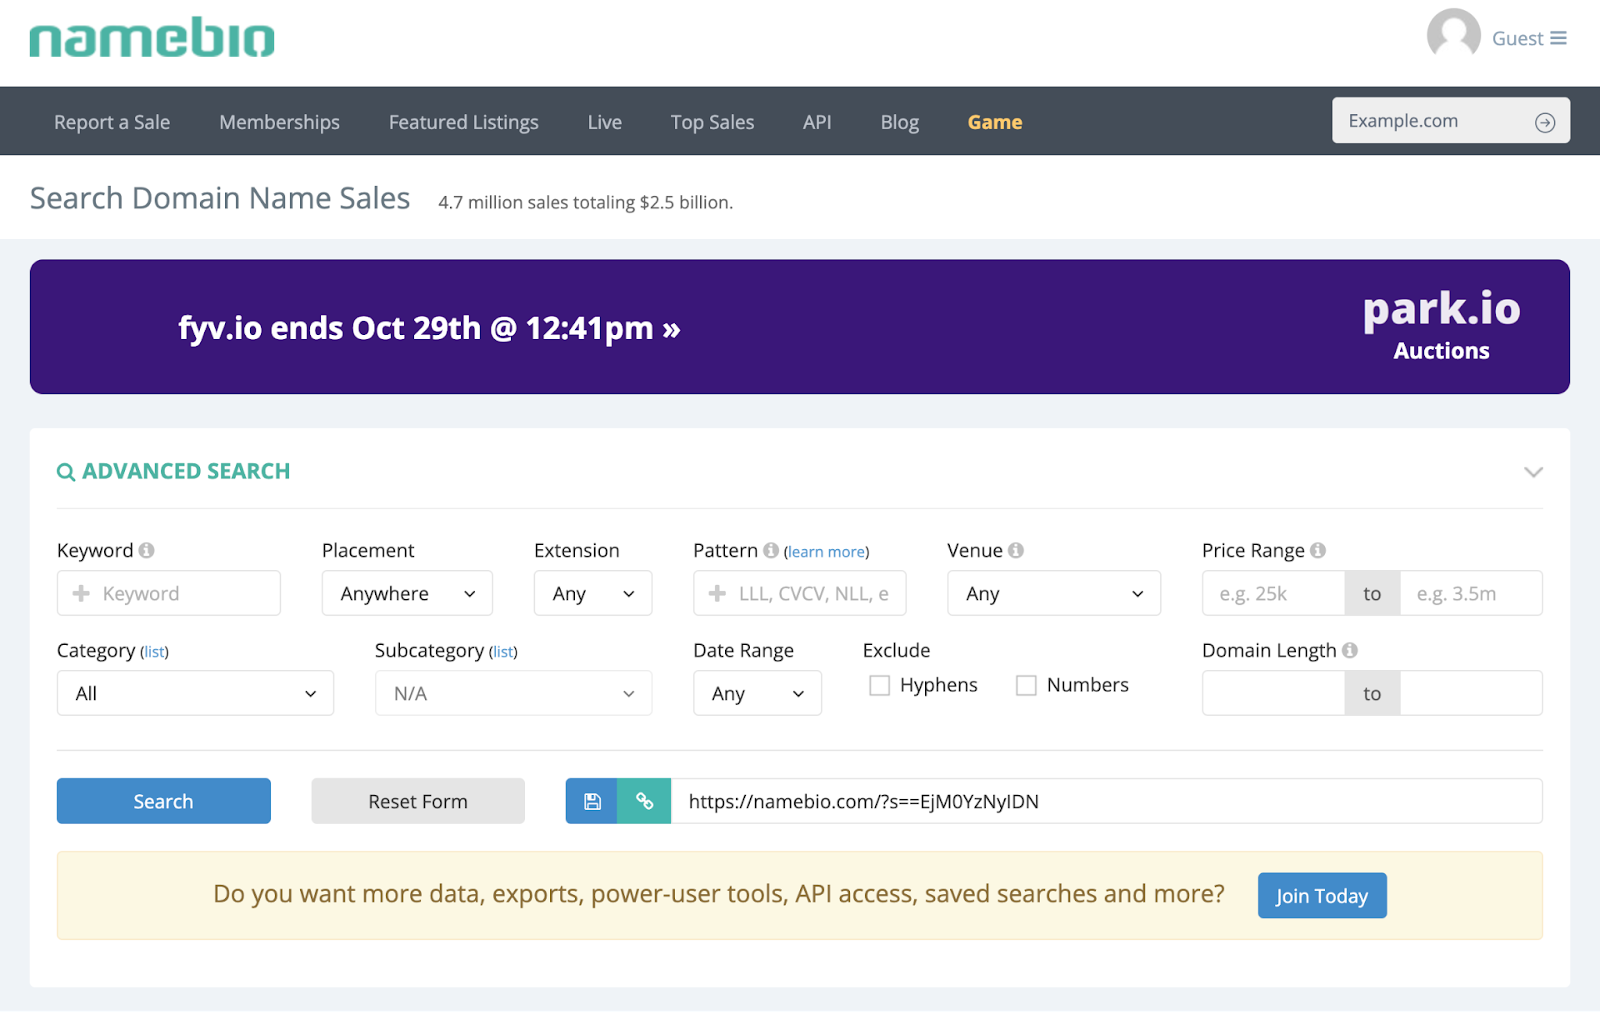
Task: Toggle the Pattern info icon
Action: (771, 549)
